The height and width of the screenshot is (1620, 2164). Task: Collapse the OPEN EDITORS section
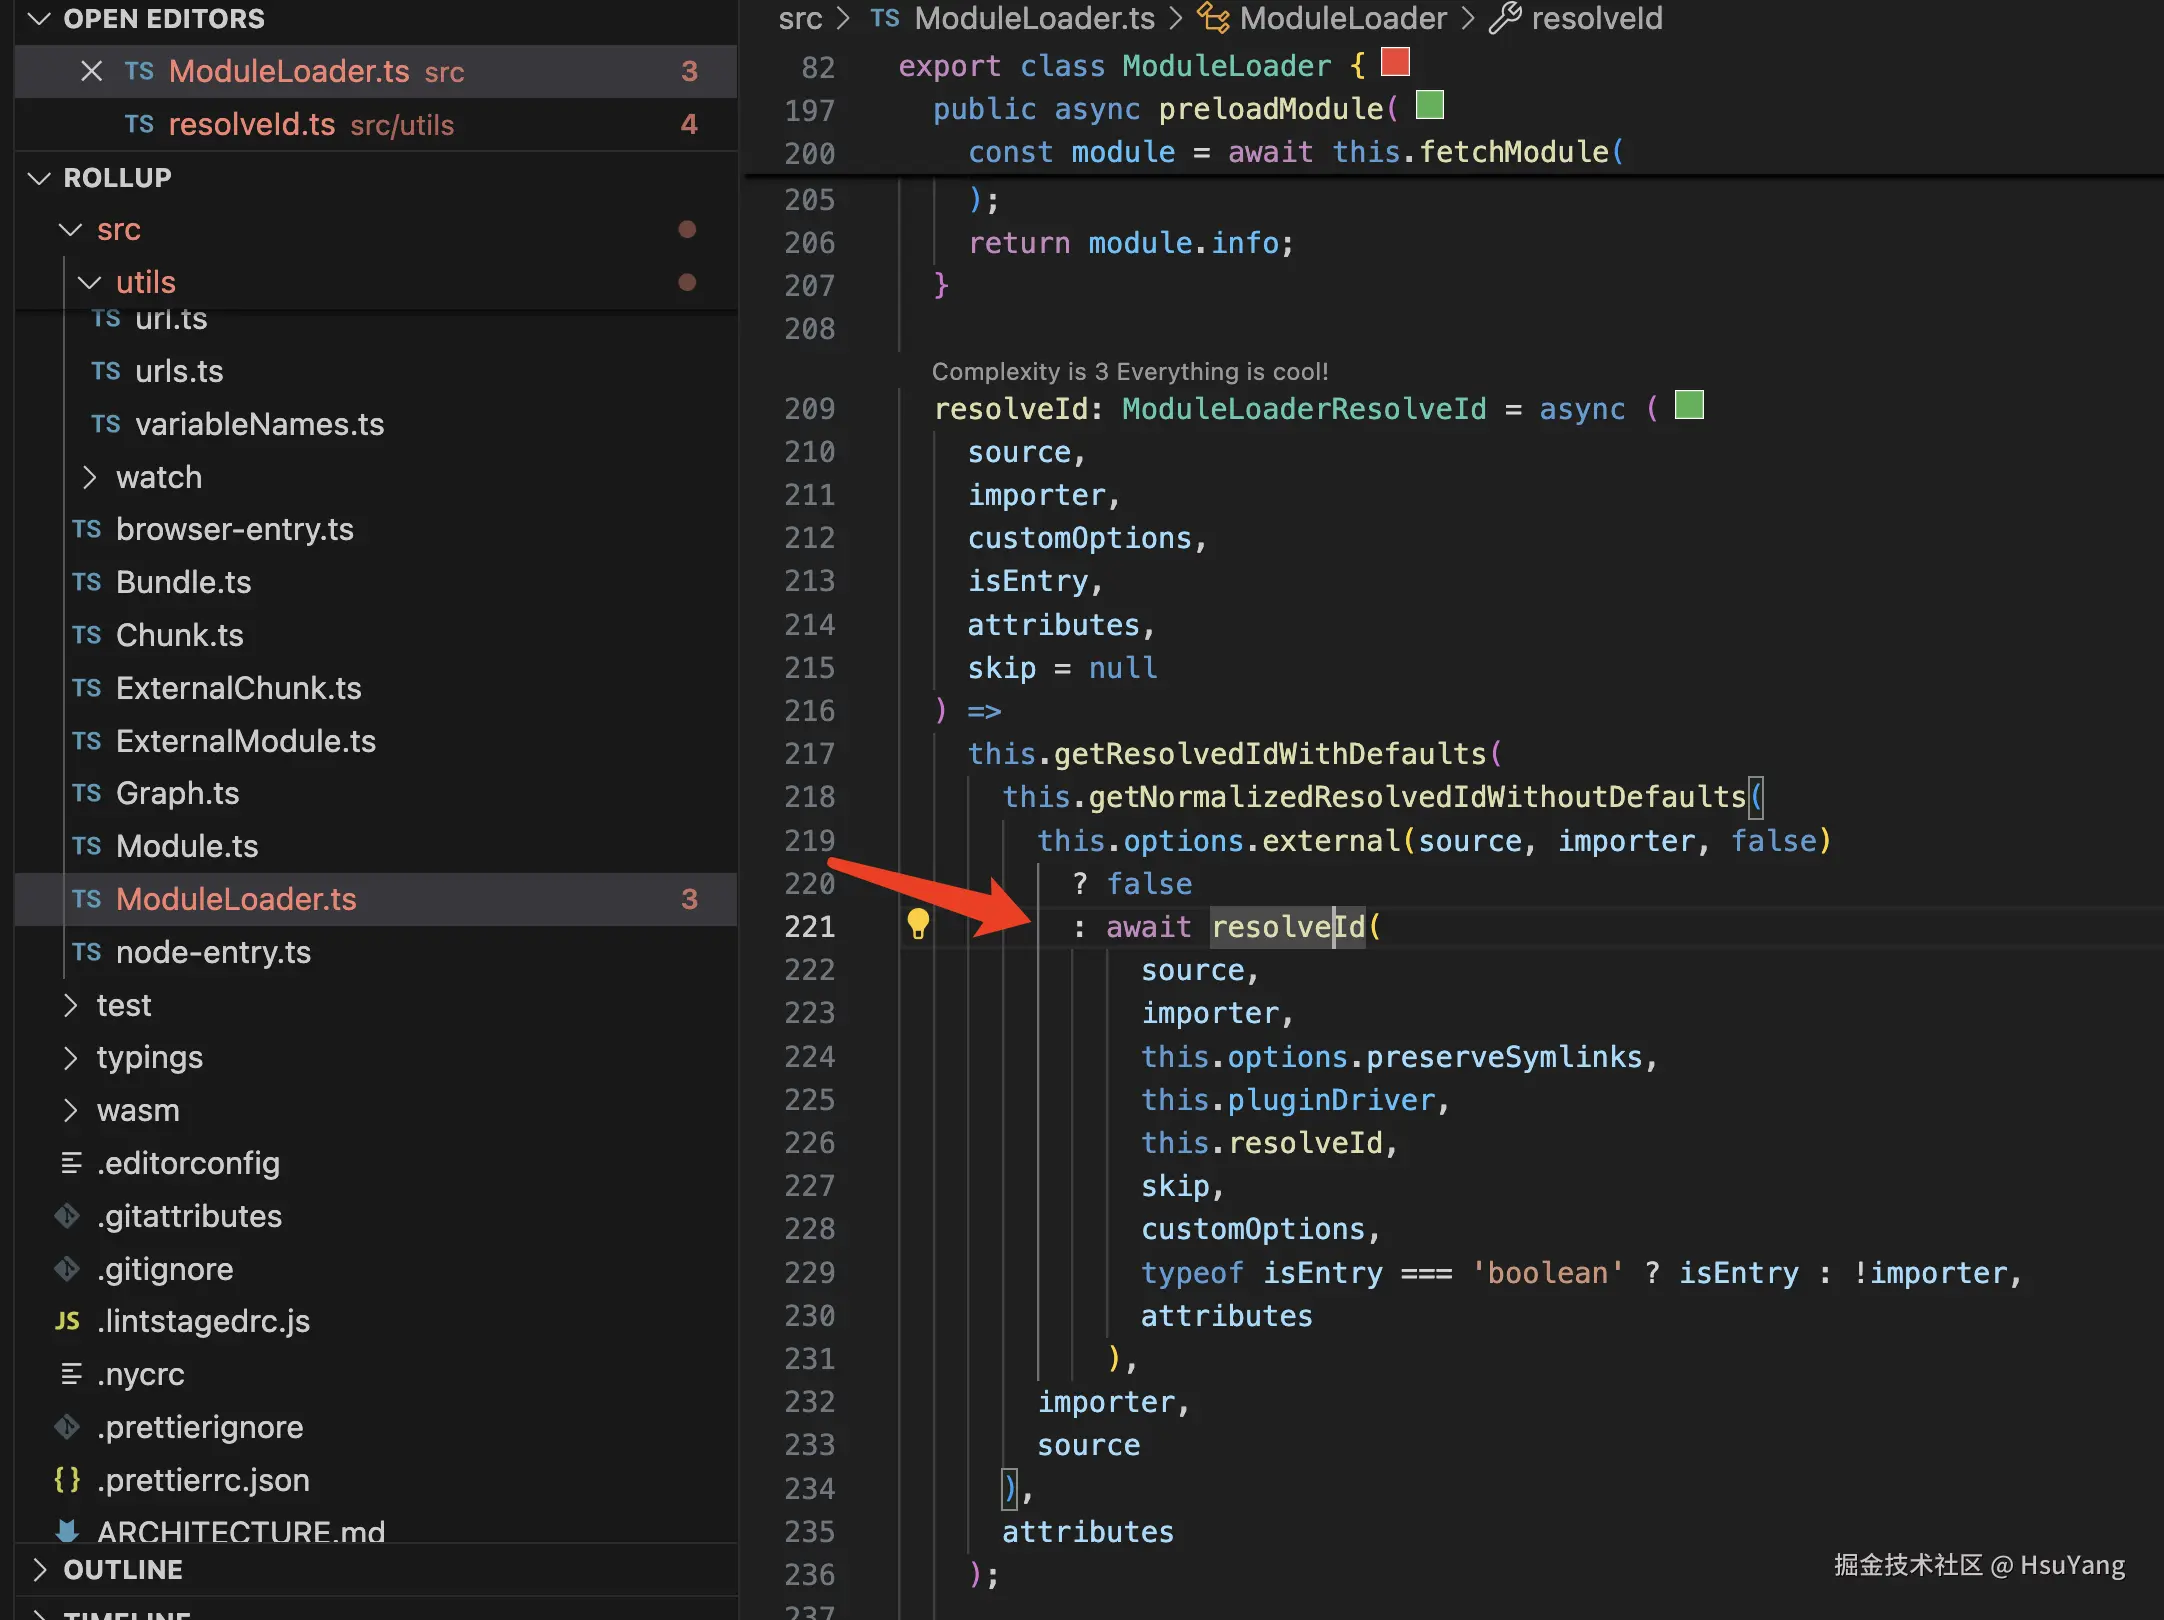tap(39, 18)
